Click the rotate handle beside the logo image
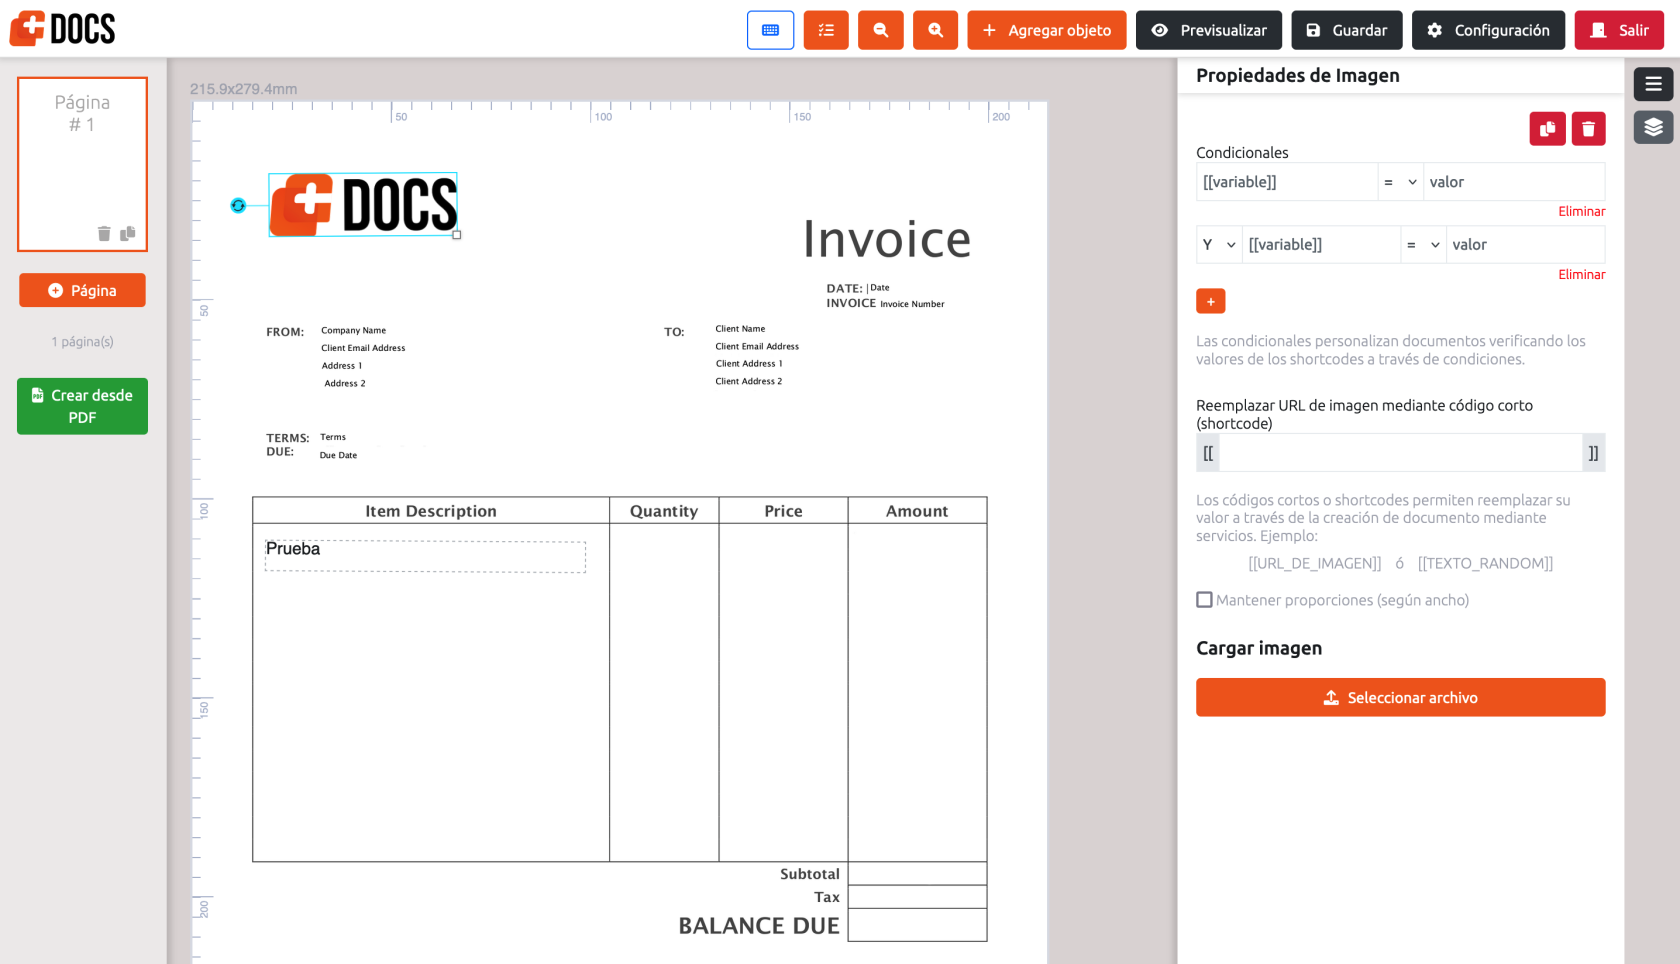The width and height of the screenshot is (1680, 964). (238, 205)
